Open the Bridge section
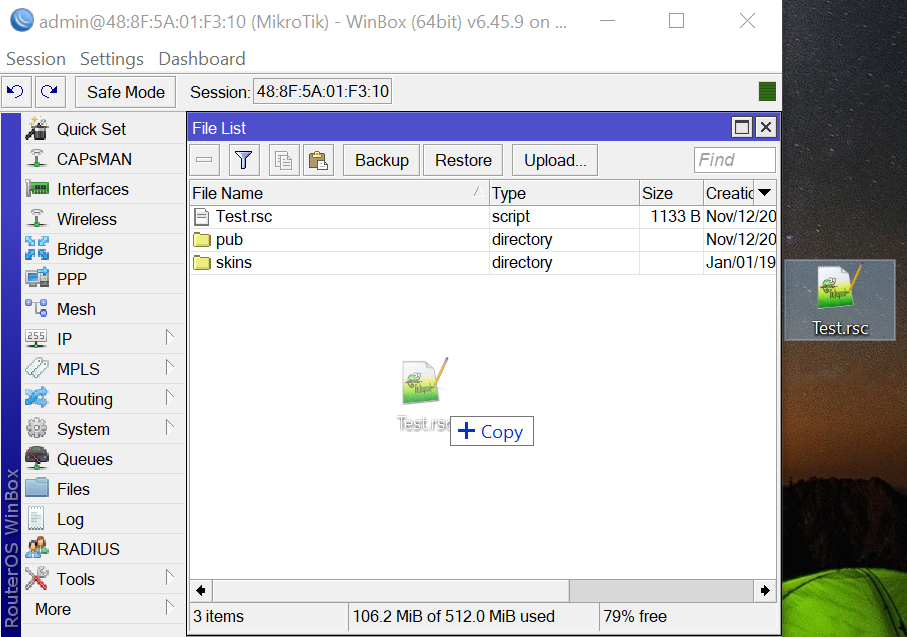The width and height of the screenshot is (907, 637). tap(104, 249)
